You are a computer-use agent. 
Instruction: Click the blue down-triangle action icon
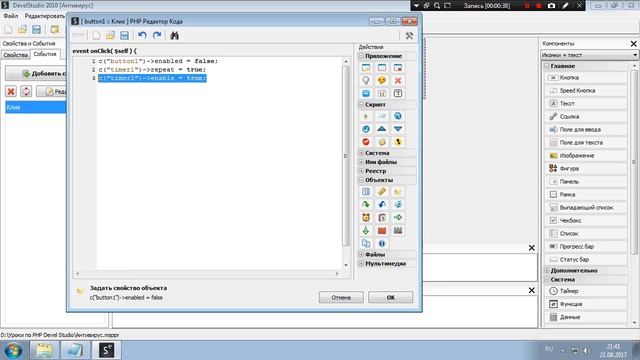(398, 129)
